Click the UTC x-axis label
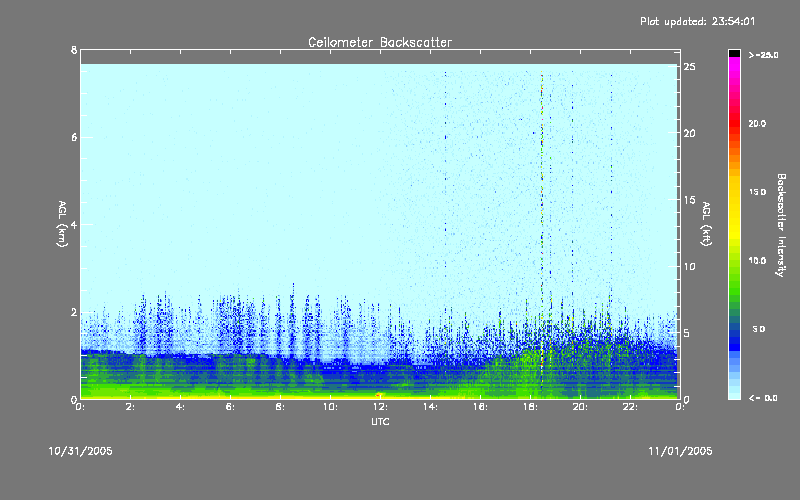 tap(380, 421)
